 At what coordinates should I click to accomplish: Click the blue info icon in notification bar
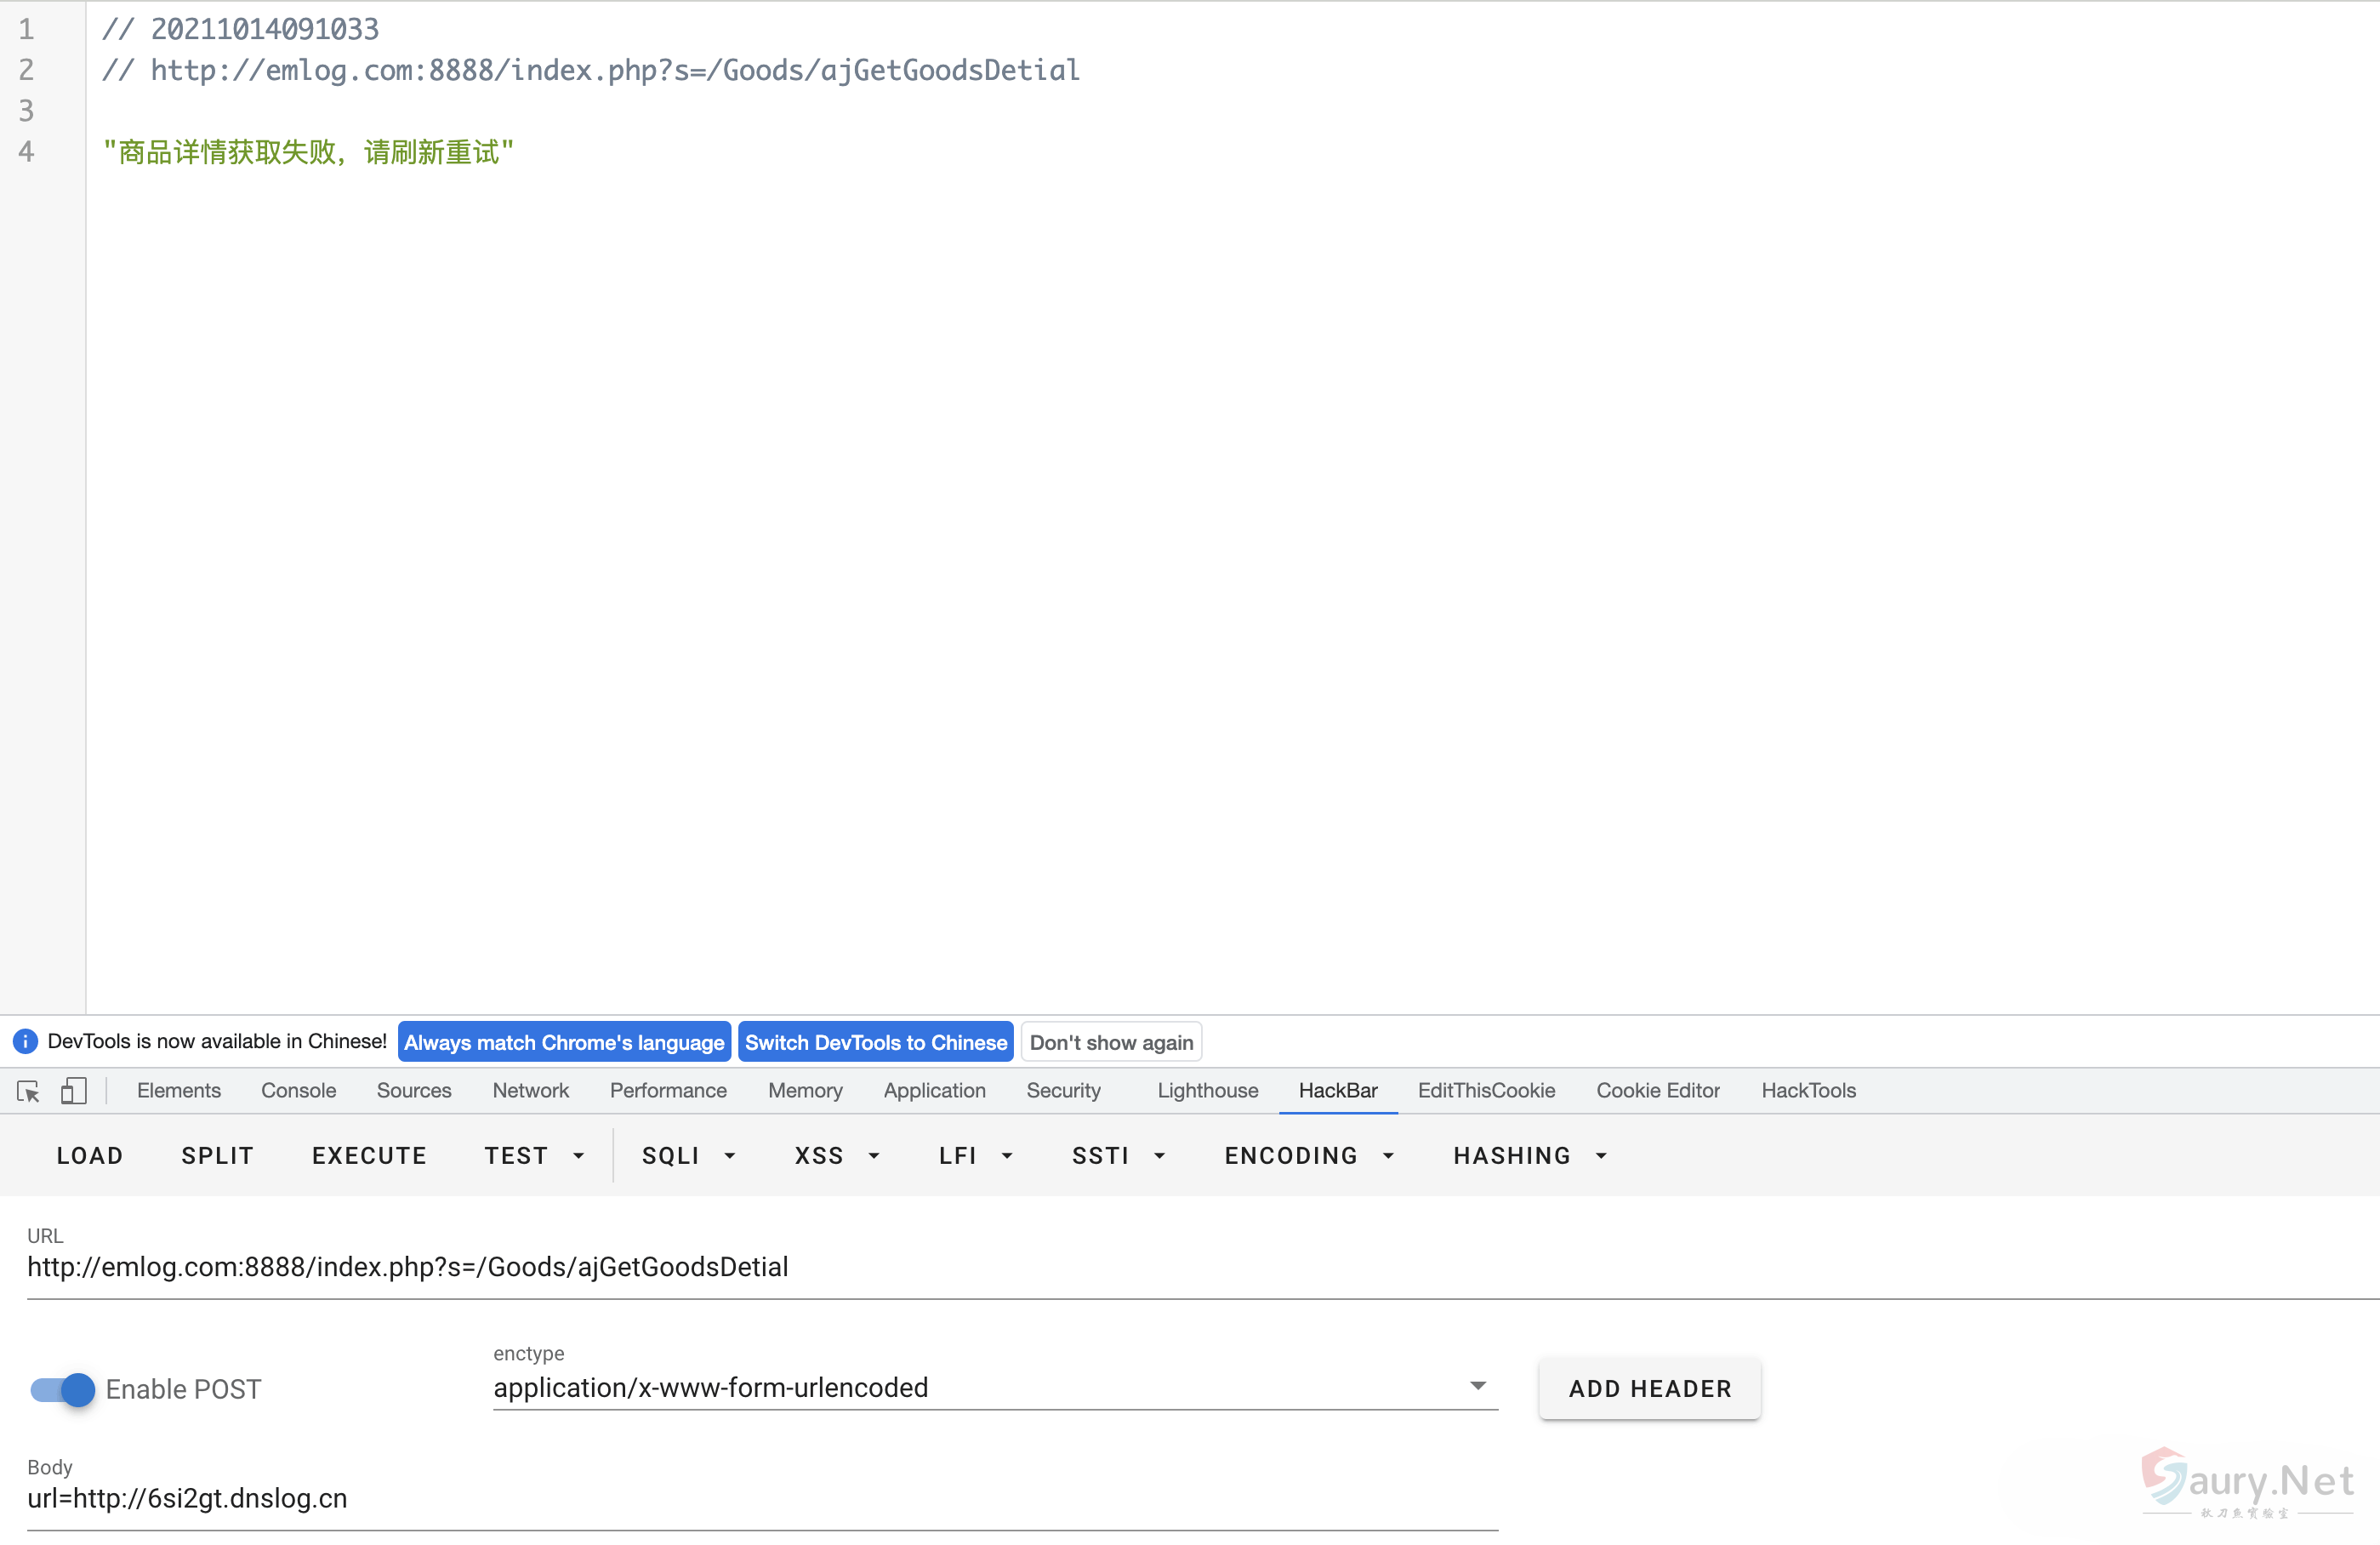coord(25,1042)
